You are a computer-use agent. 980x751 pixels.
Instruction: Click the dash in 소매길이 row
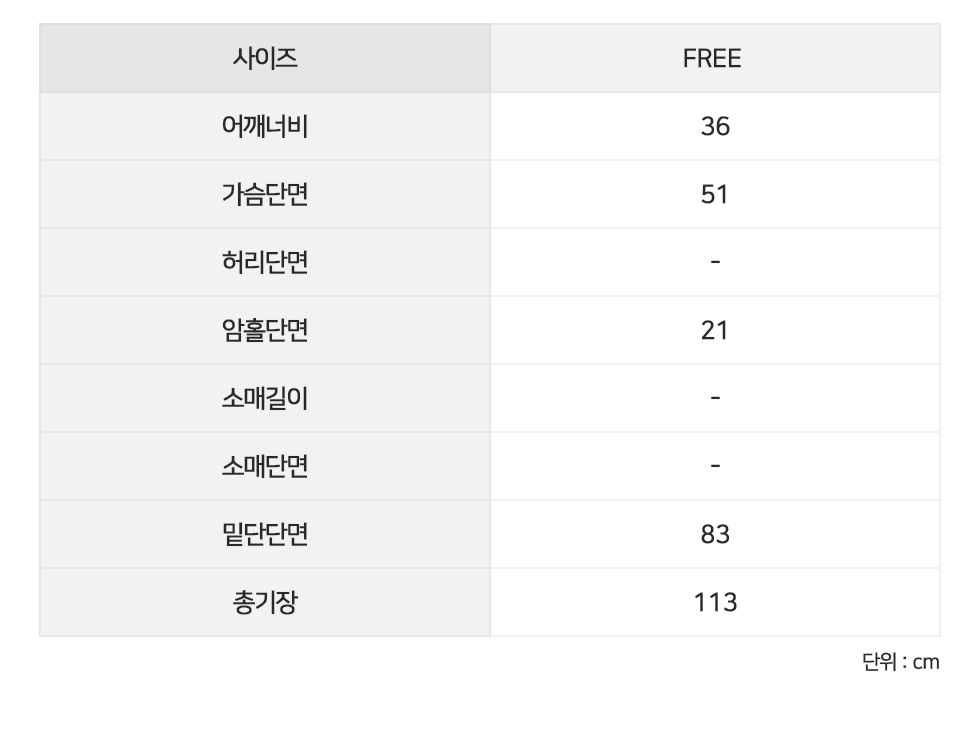click(715, 399)
